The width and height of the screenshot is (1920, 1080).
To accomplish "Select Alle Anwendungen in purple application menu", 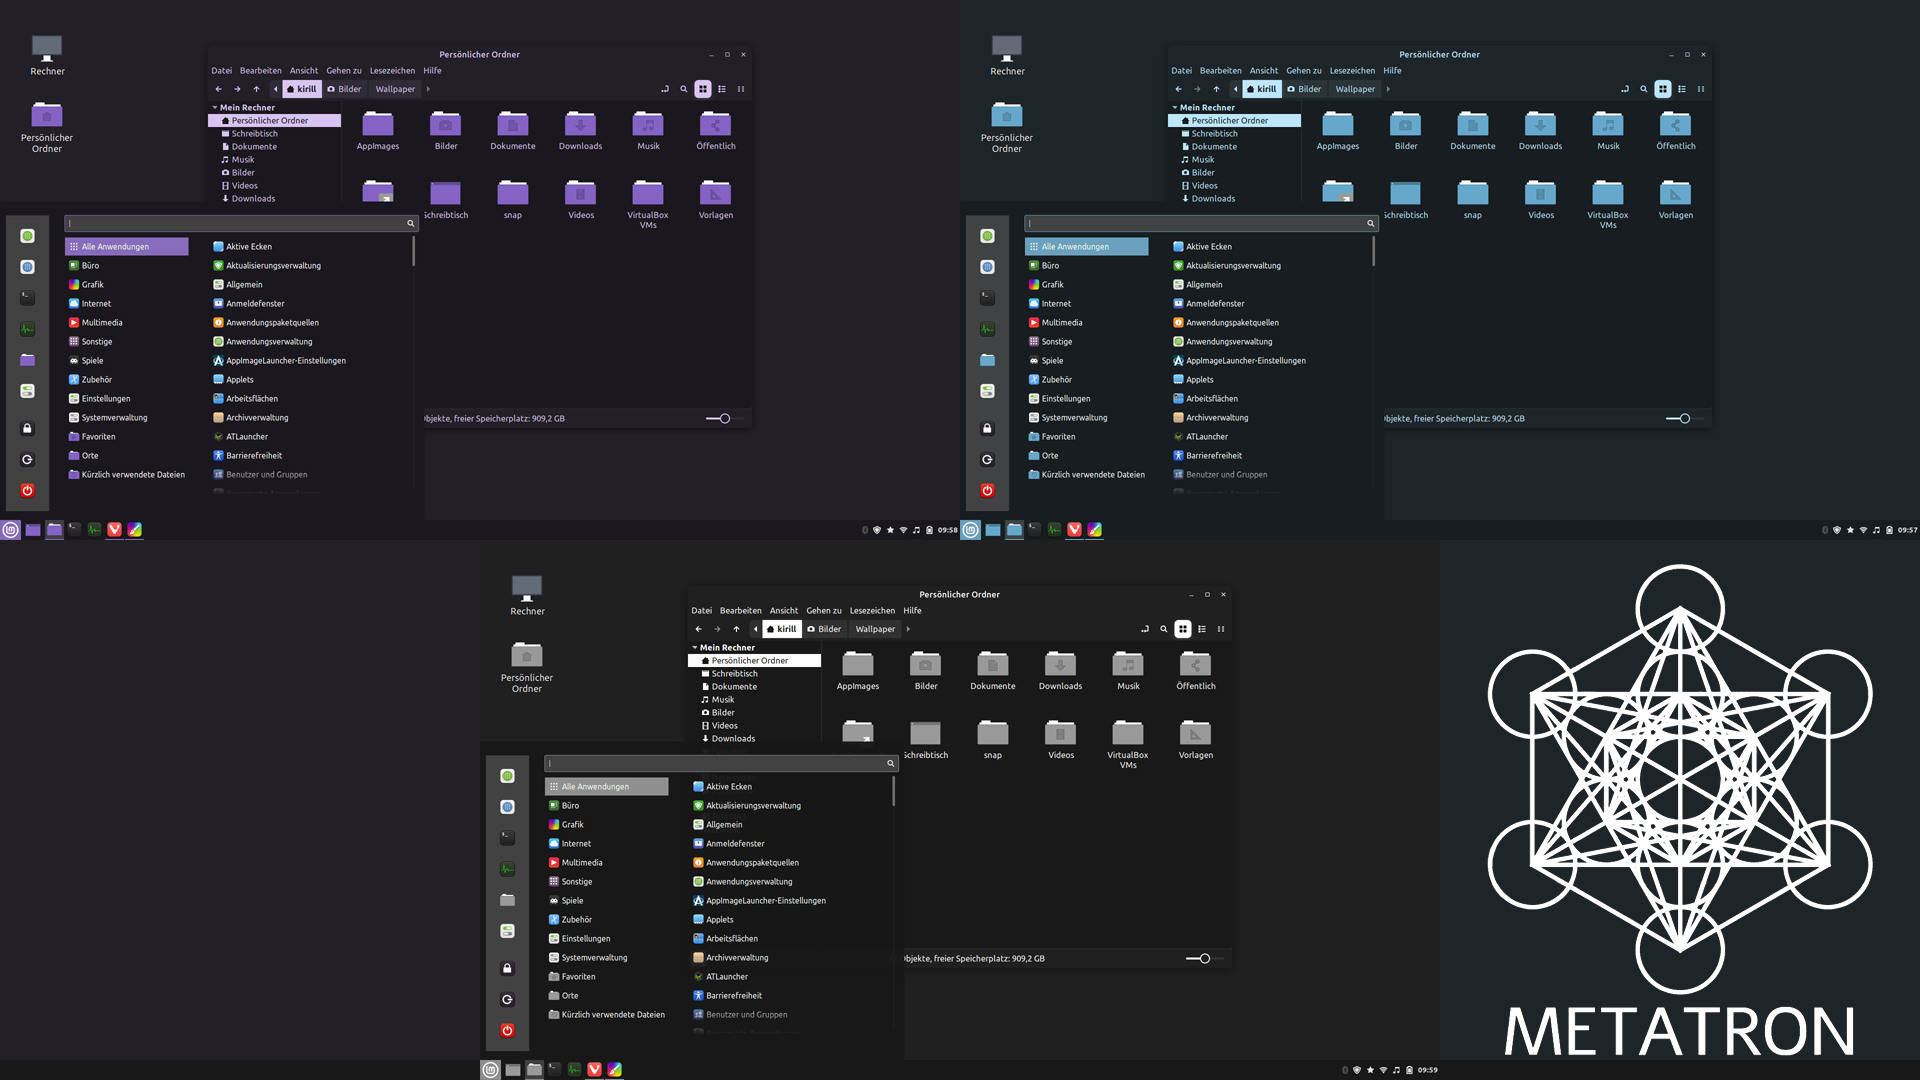I will click(127, 246).
